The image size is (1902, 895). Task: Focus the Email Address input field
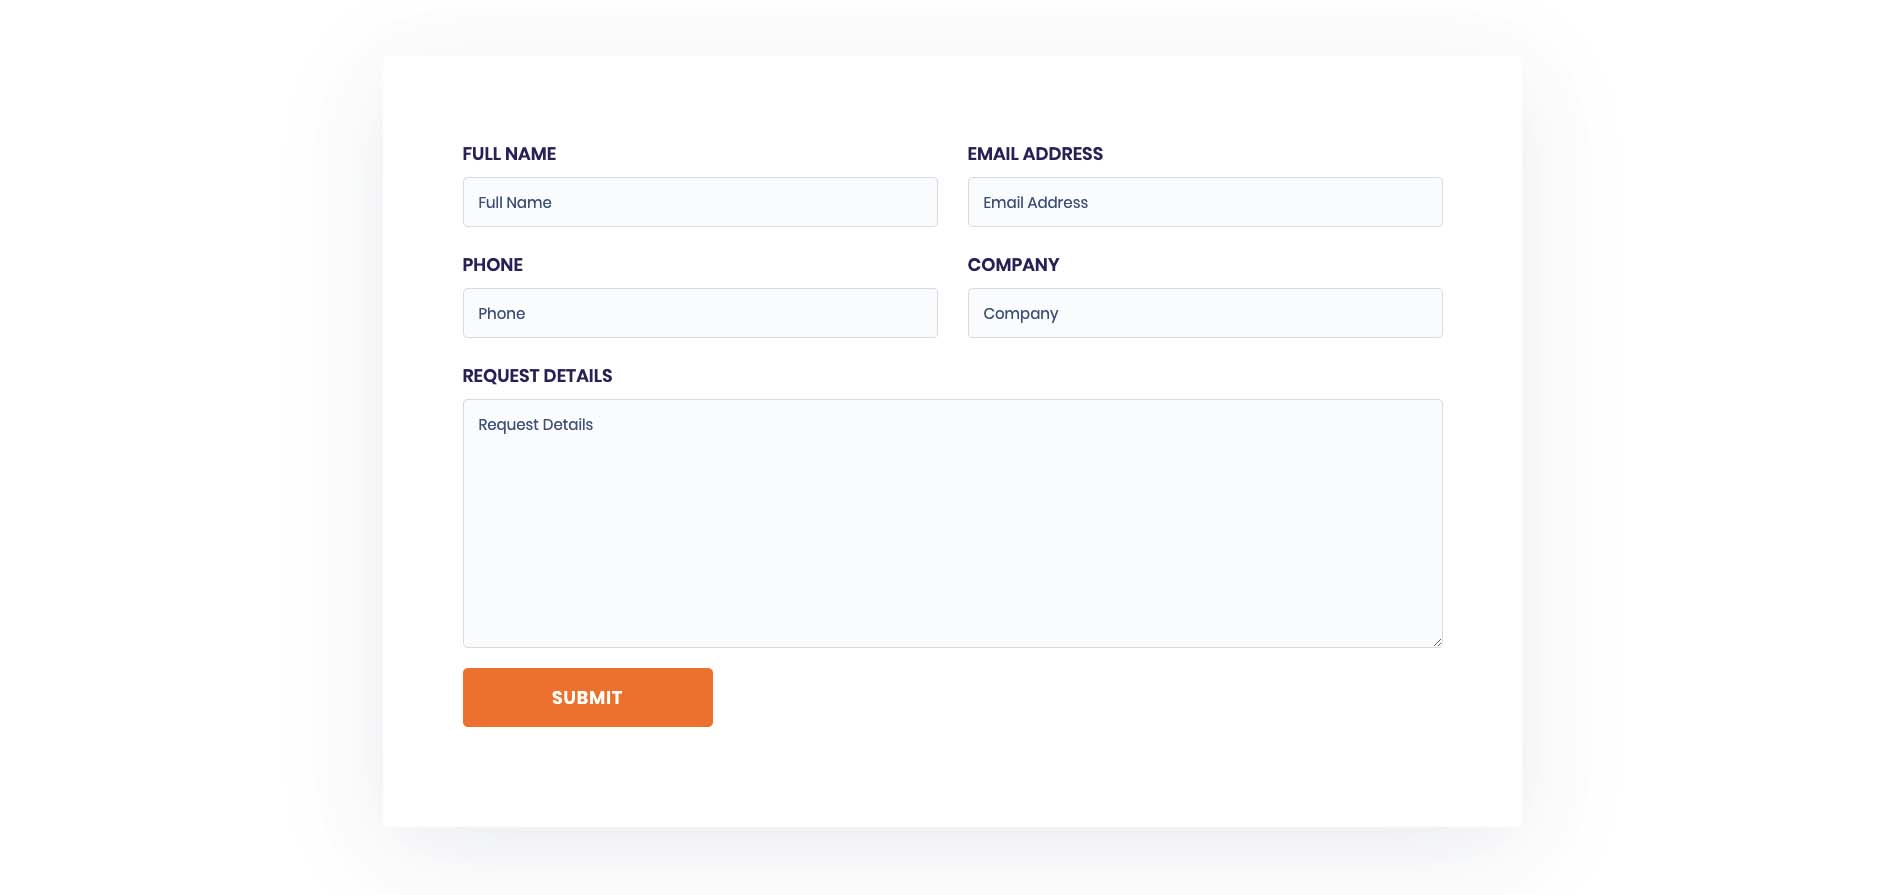(1205, 202)
